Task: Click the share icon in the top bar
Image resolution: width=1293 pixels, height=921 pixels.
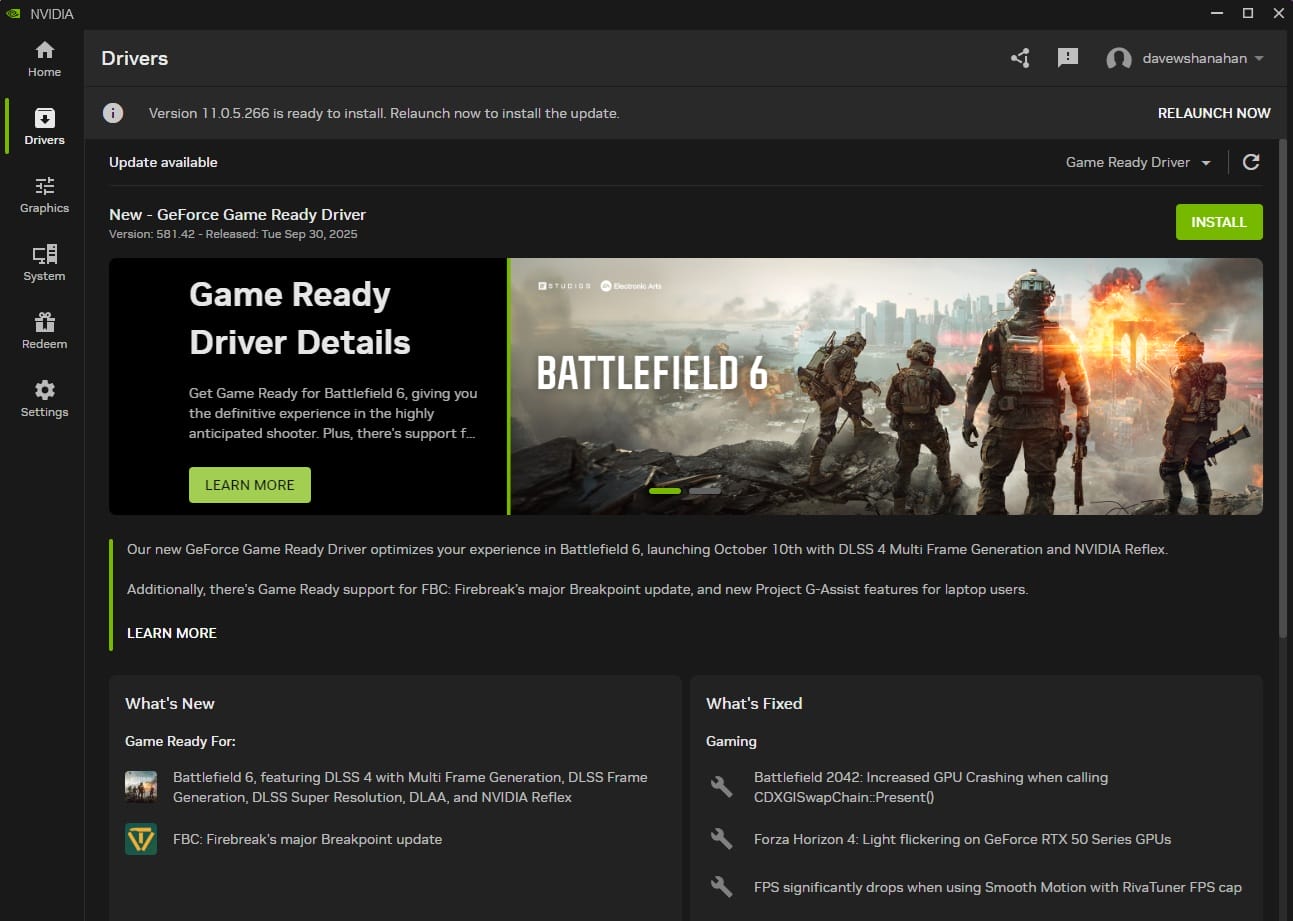Action: (1019, 58)
